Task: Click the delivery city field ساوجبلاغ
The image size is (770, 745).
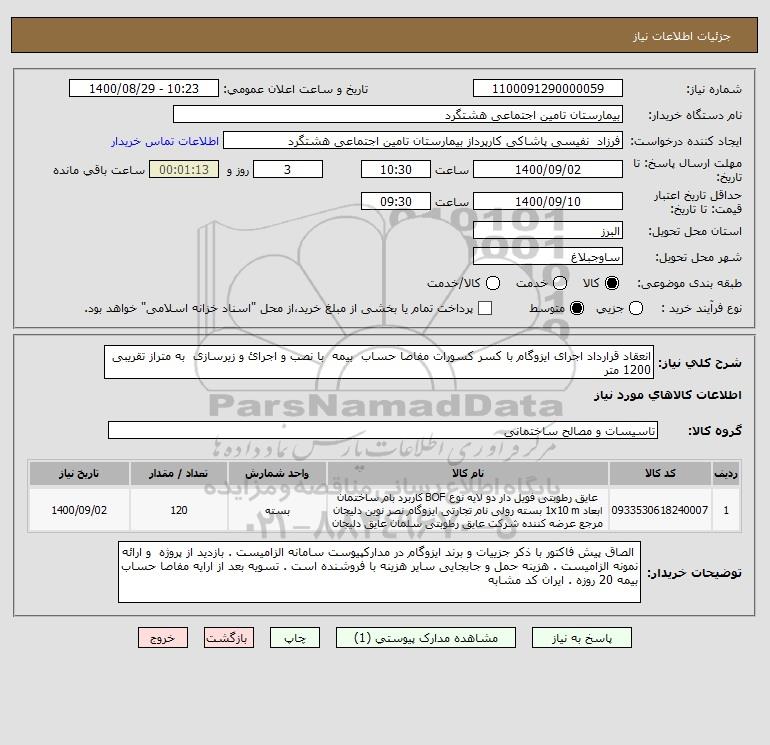Action: pos(548,256)
